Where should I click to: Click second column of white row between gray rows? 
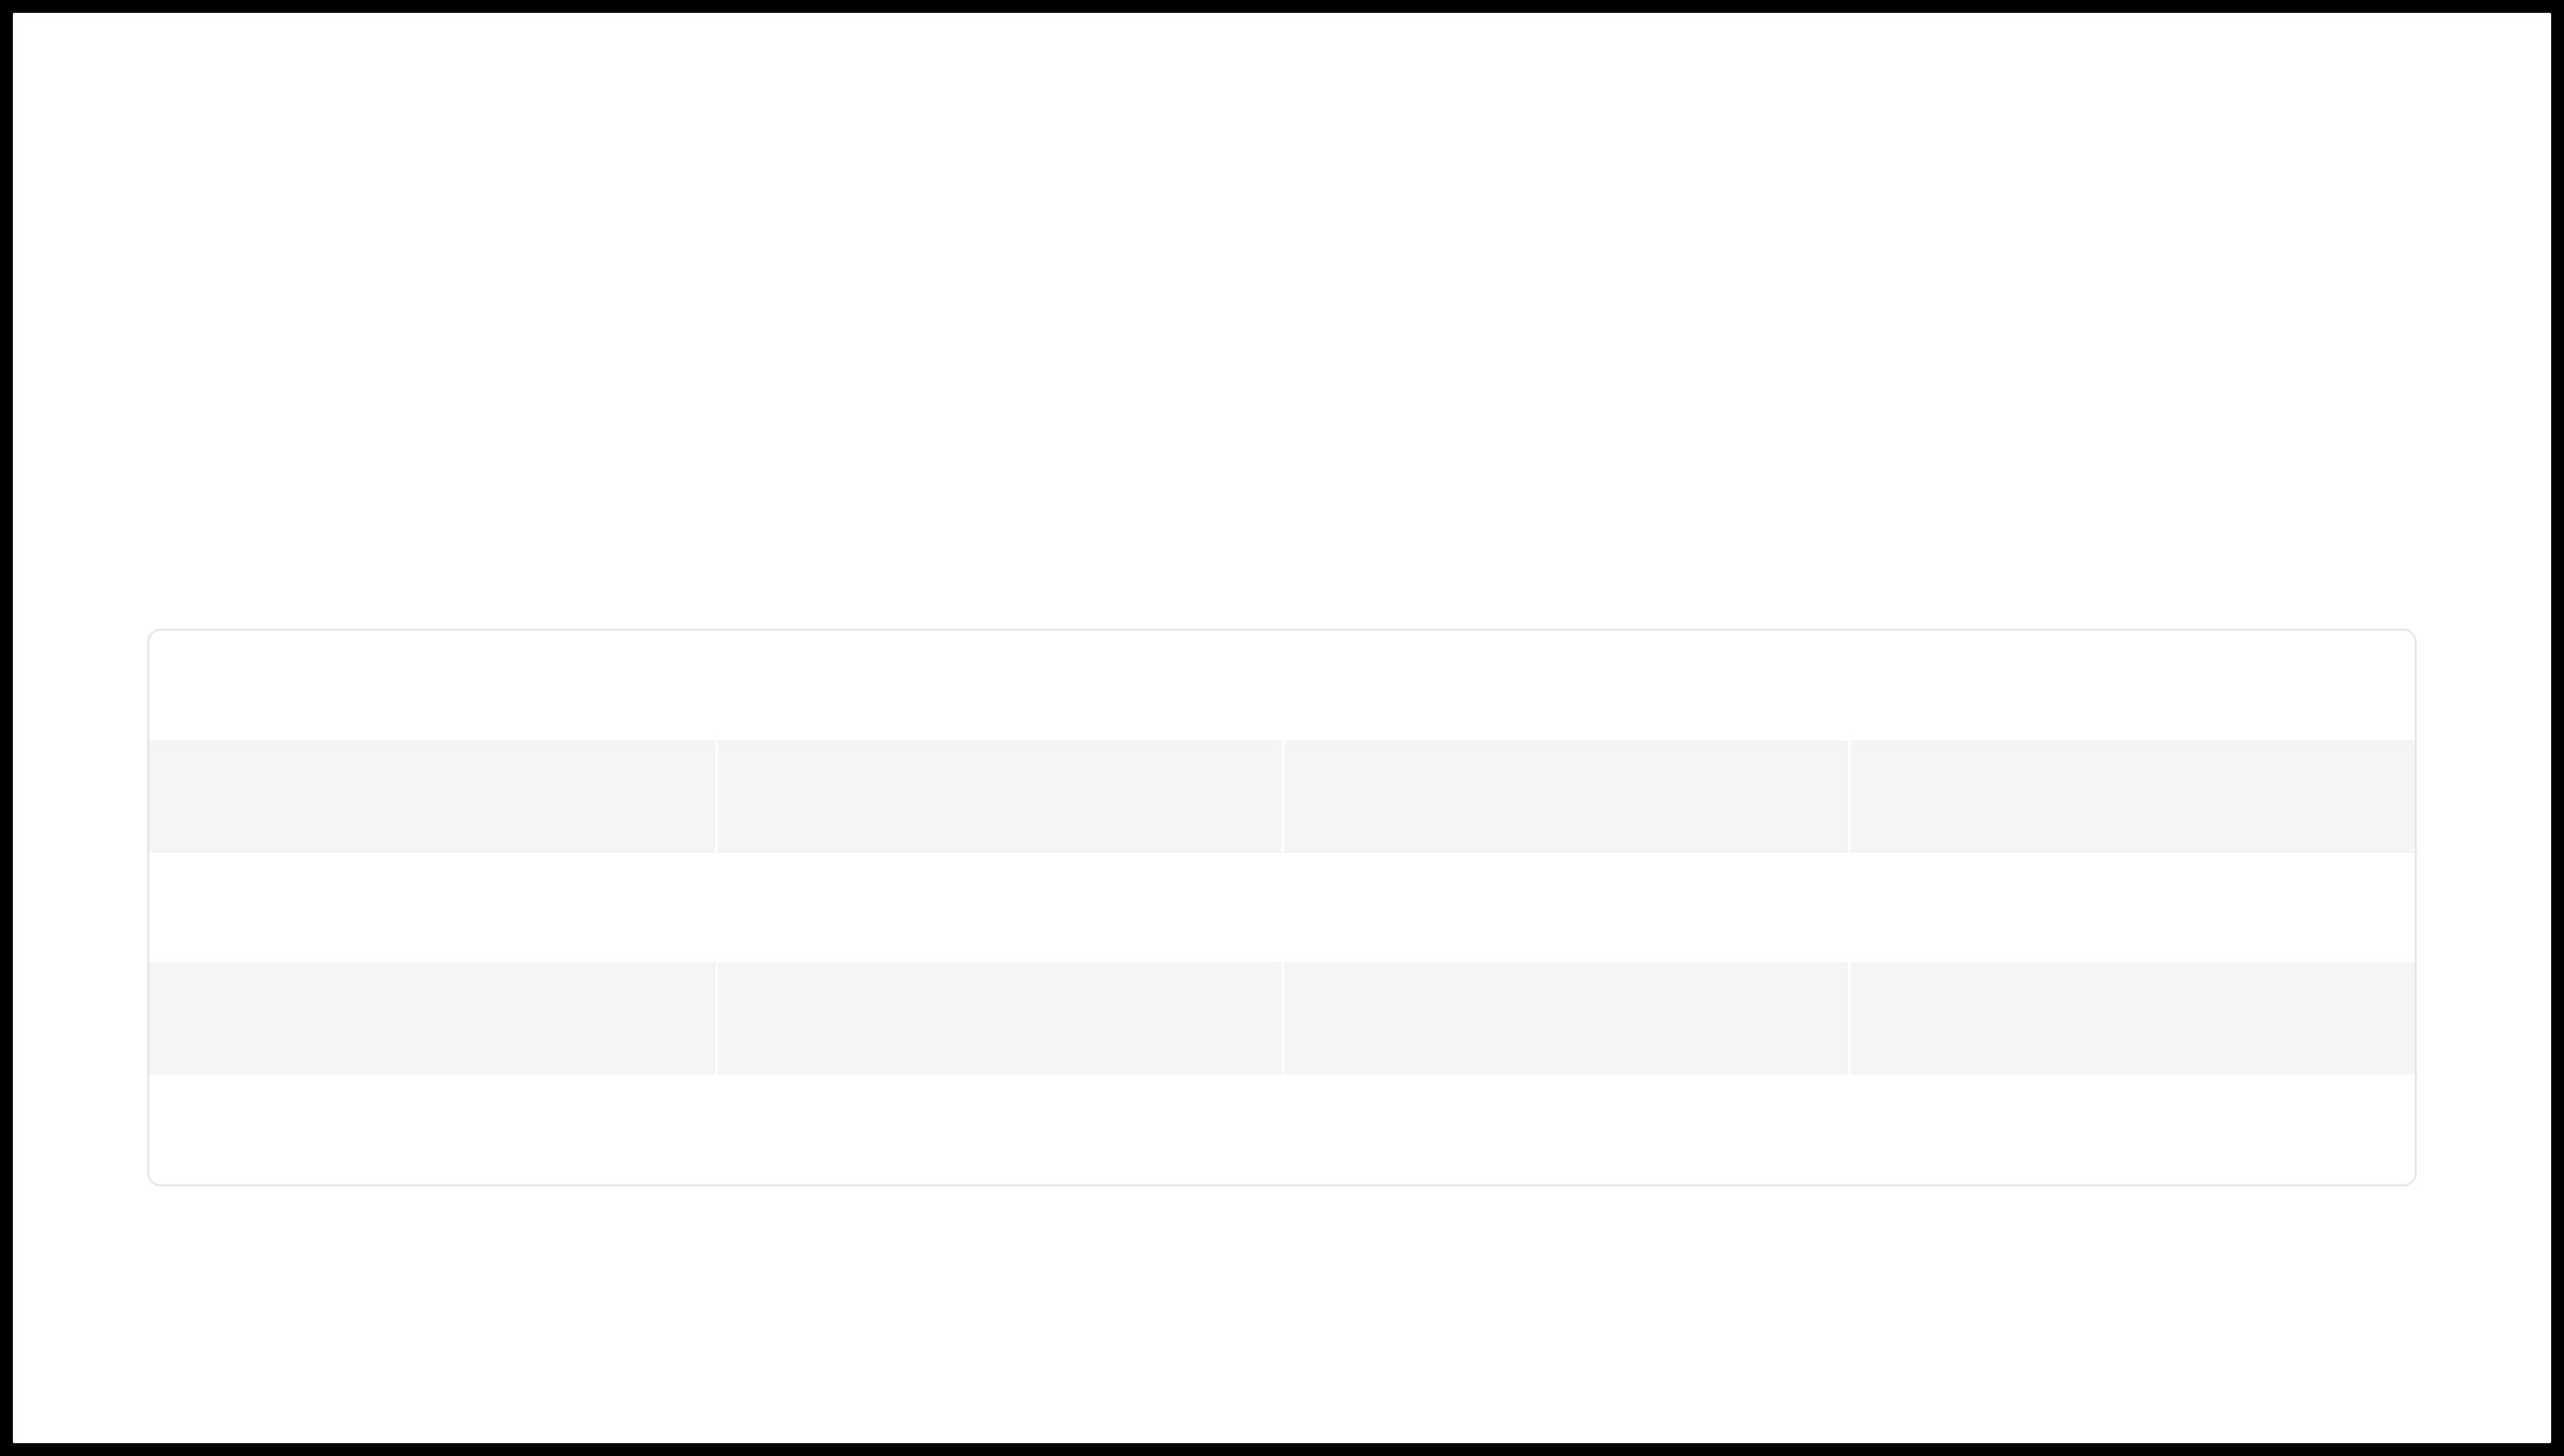[999, 907]
